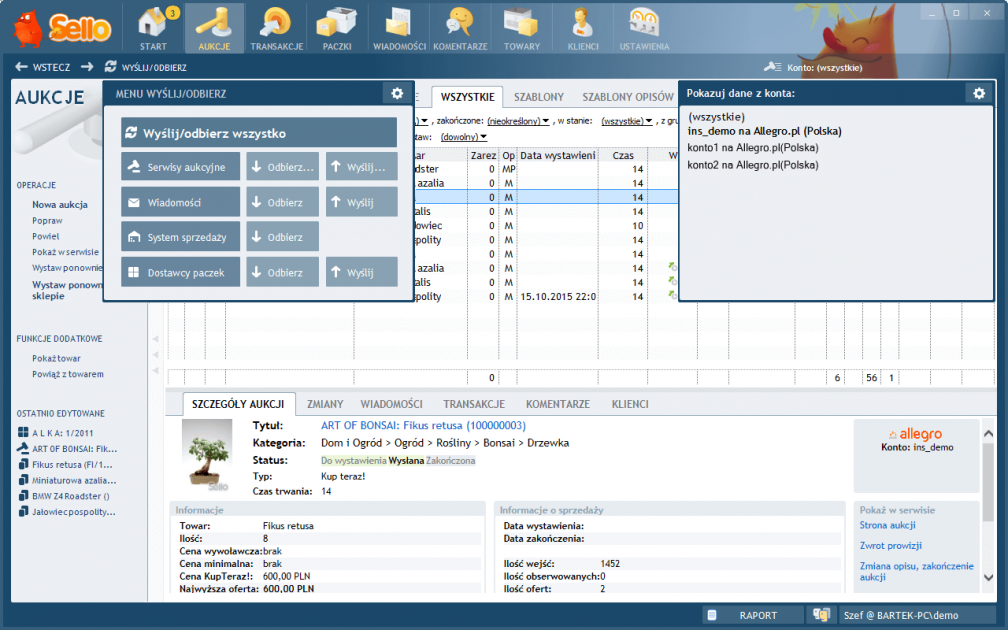Open the START module in toolbar
This screenshot has width=1008, height=630.
[153, 28]
